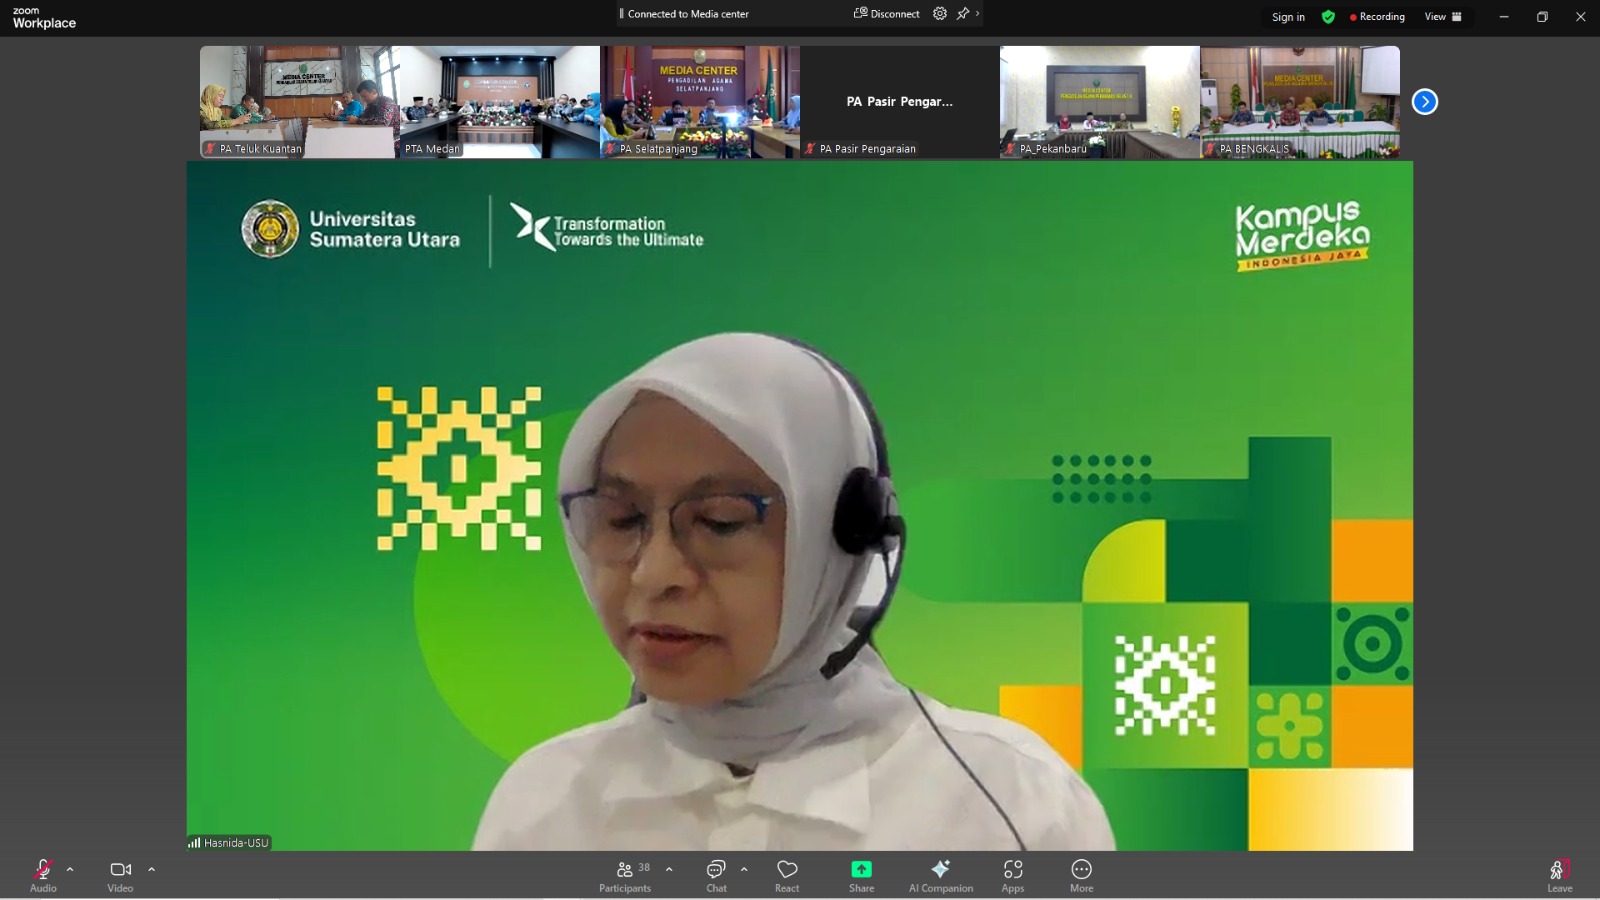Expand the top toolbar chevron beside the pin
This screenshot has height=900, width=1600.
(x=977, y=14)
